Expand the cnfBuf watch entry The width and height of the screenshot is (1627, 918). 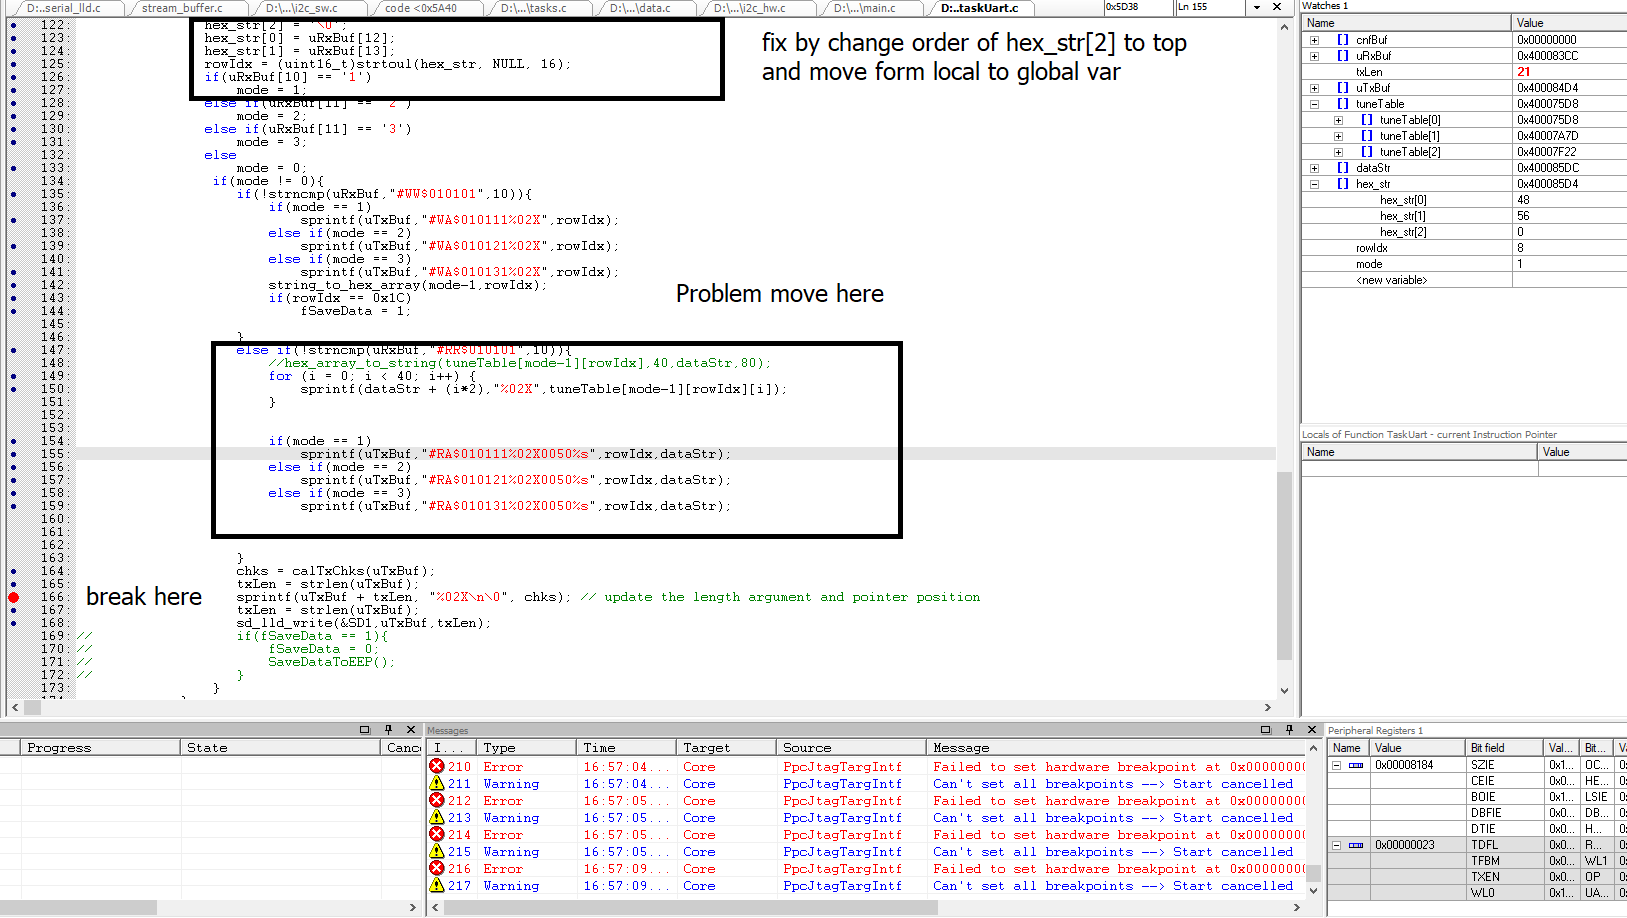[x=1313, y=39]
